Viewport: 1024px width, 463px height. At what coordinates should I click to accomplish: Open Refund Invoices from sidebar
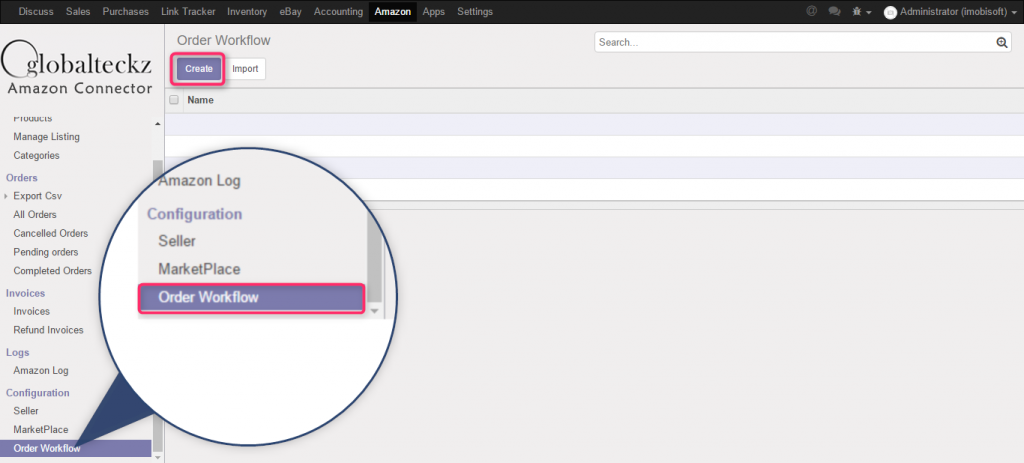48,330
